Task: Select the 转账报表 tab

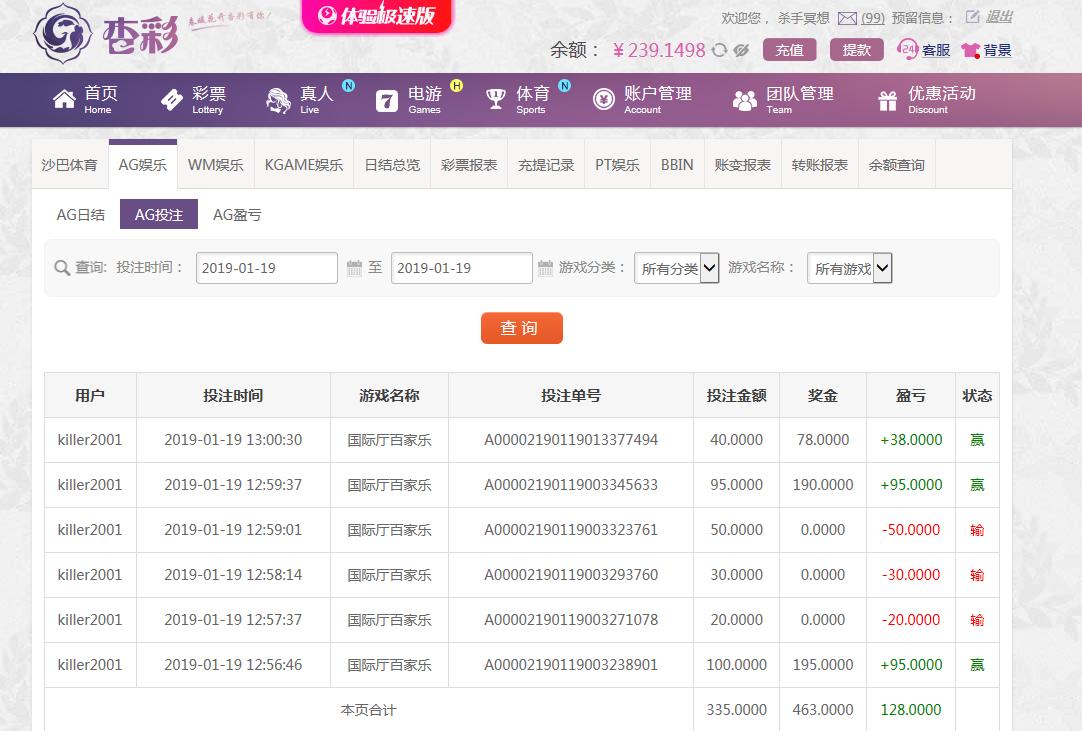Action: click(819, 165)
